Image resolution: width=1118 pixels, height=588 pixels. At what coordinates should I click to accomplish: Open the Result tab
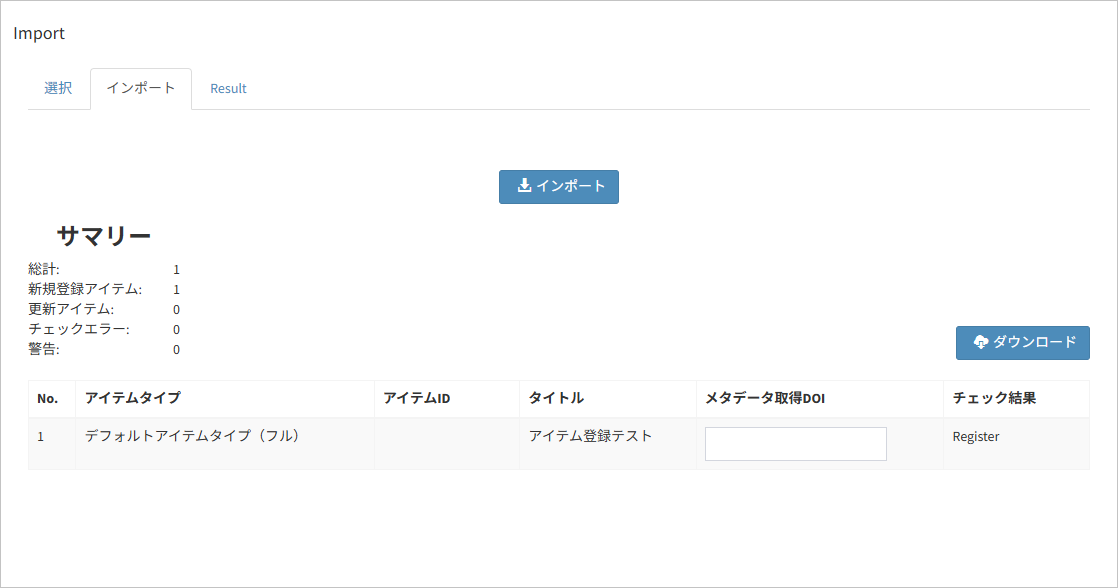click(x=228, y=88)
